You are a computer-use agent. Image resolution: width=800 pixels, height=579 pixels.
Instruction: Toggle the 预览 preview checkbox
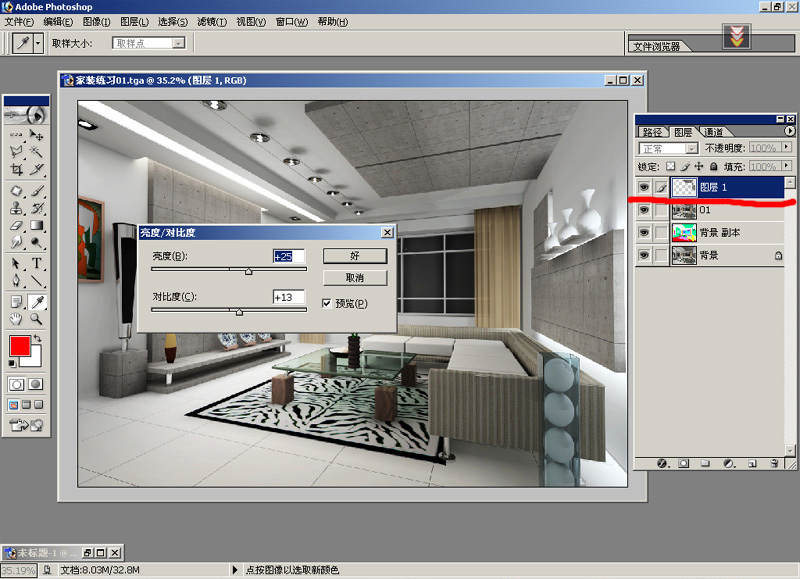327,304
